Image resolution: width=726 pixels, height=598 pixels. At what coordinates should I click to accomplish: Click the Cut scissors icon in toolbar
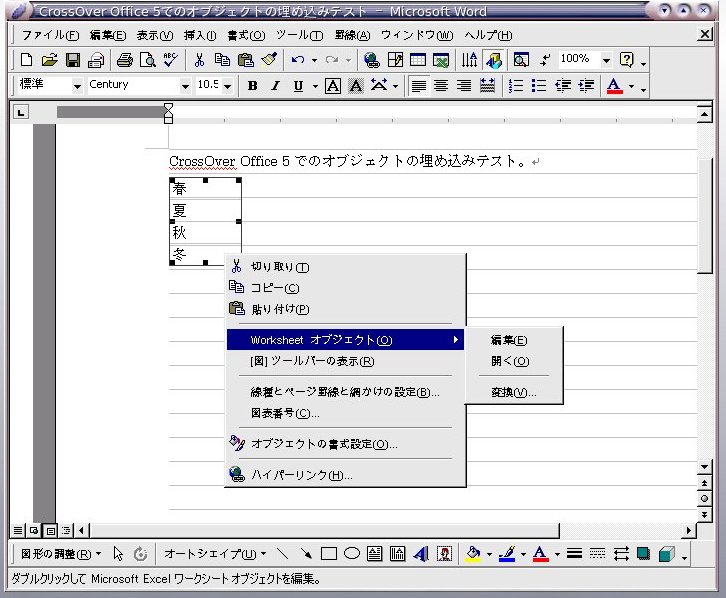[x=200, y=60]
